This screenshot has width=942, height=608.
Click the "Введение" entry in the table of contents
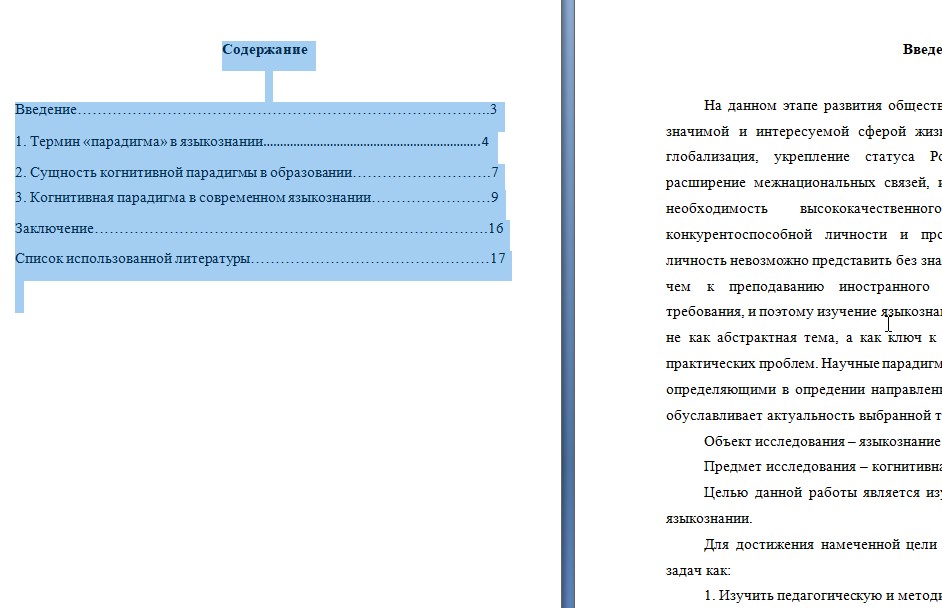(46, 110)
